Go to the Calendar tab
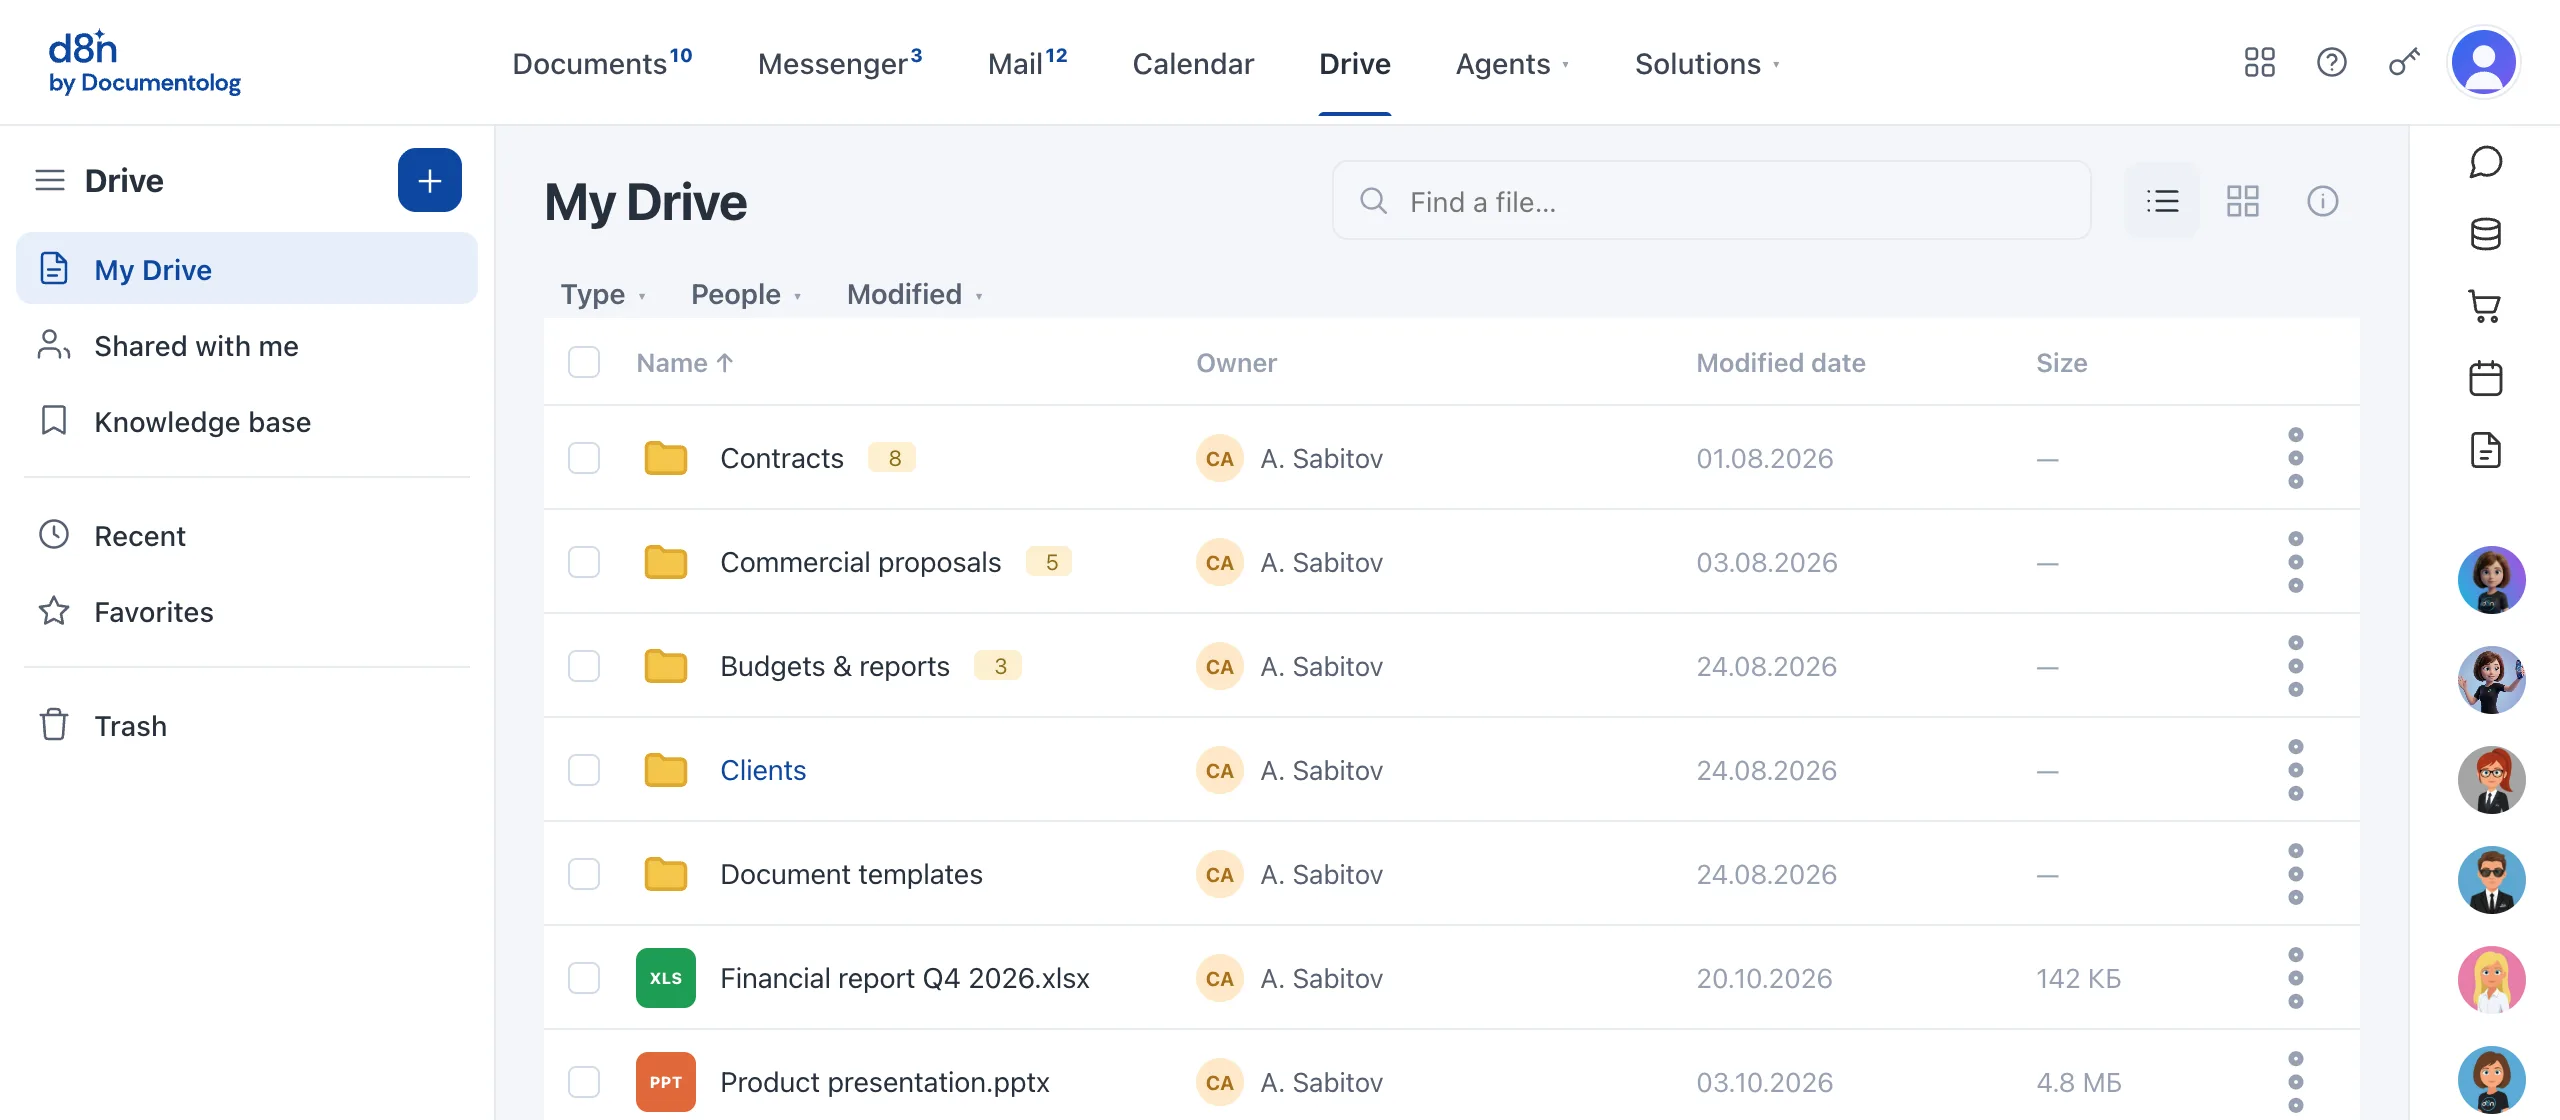 pos(1193,64)
